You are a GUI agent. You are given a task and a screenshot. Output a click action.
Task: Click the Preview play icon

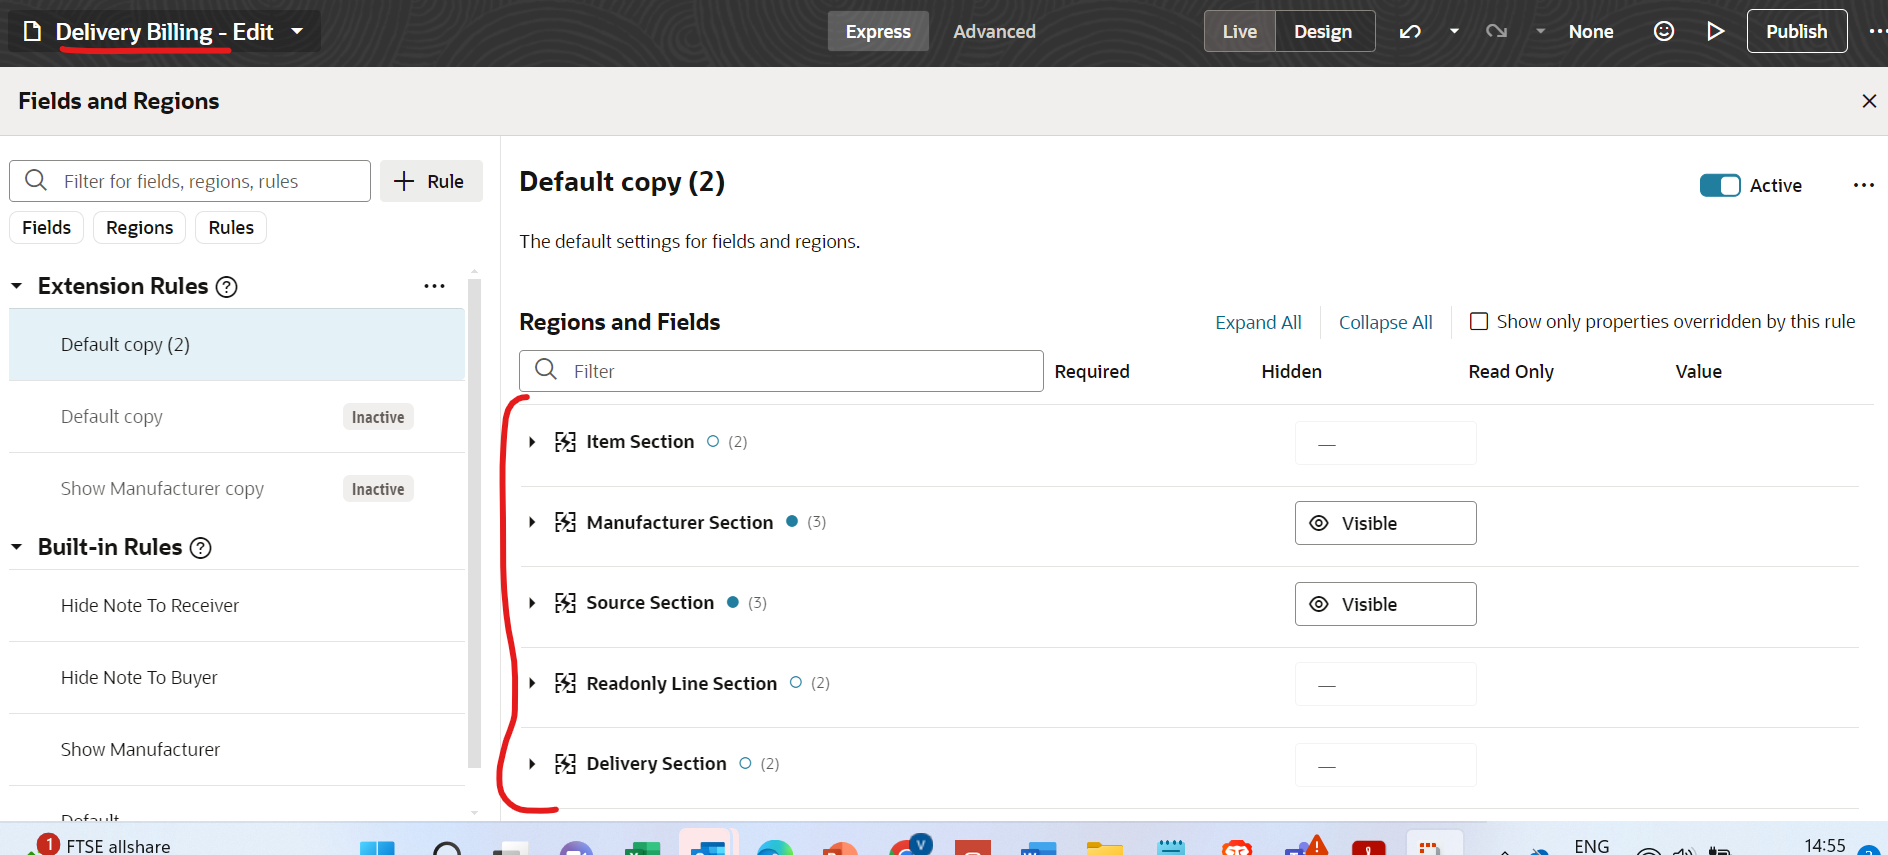(x=1715, y=31)
